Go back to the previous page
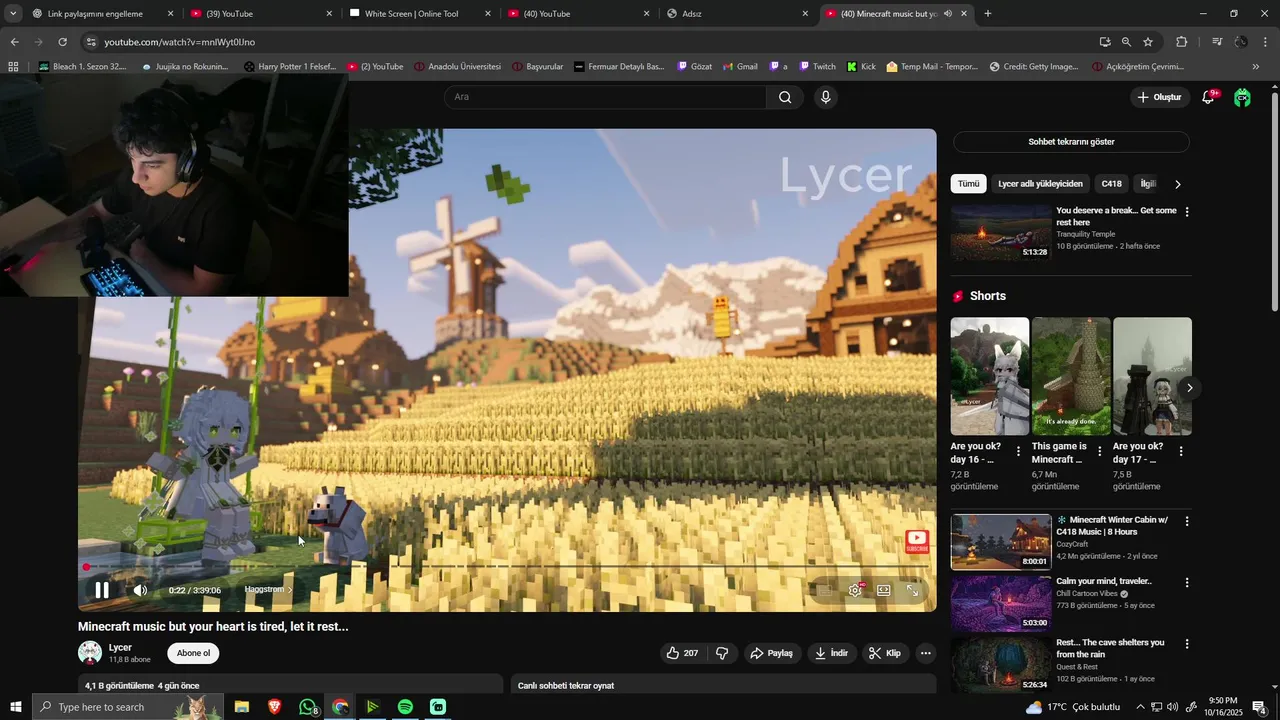Image resolution: width=1280 pixels, height=720 pixels. tap(14, 42)
